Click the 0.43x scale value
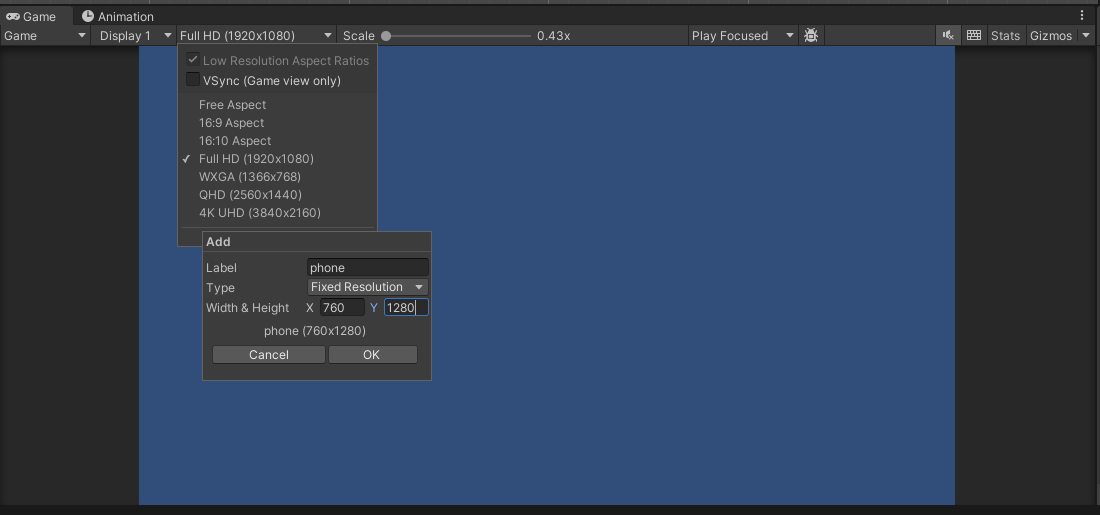The width and height of the screenshot is (1100, 515). (x=554, y=35)
